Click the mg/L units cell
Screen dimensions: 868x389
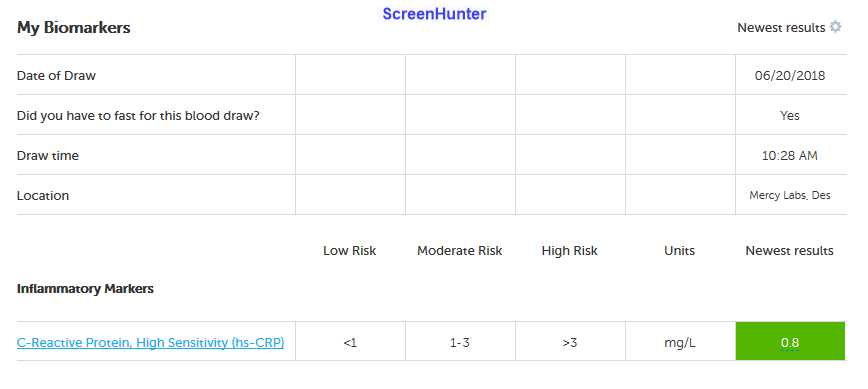(680, 343)
